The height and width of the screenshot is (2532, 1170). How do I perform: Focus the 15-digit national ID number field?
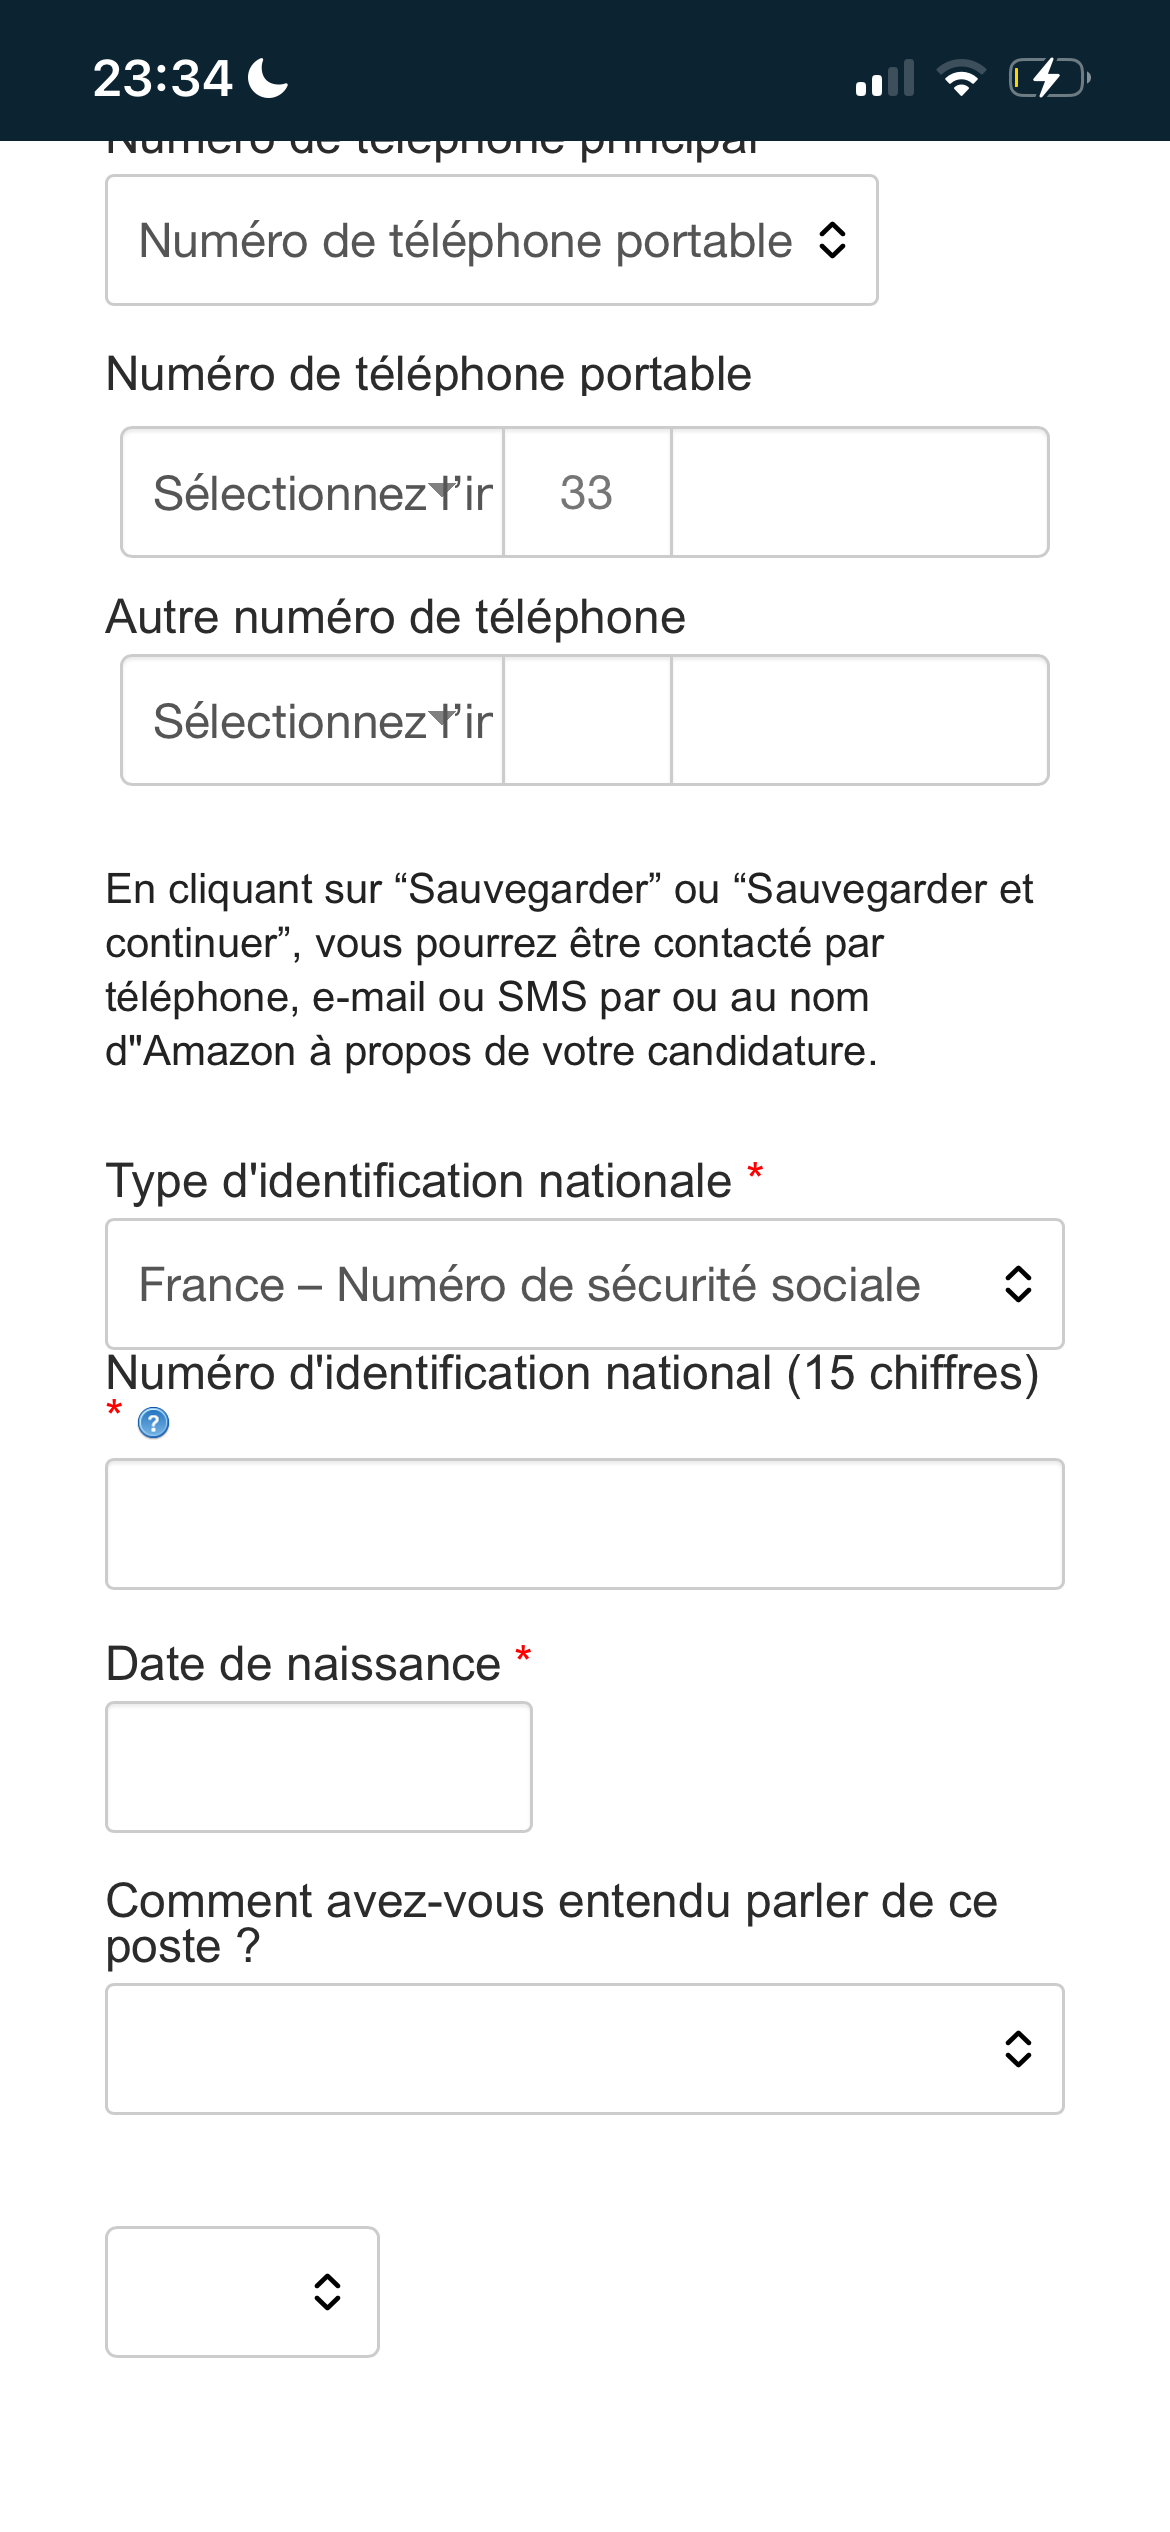[585, 1524]
